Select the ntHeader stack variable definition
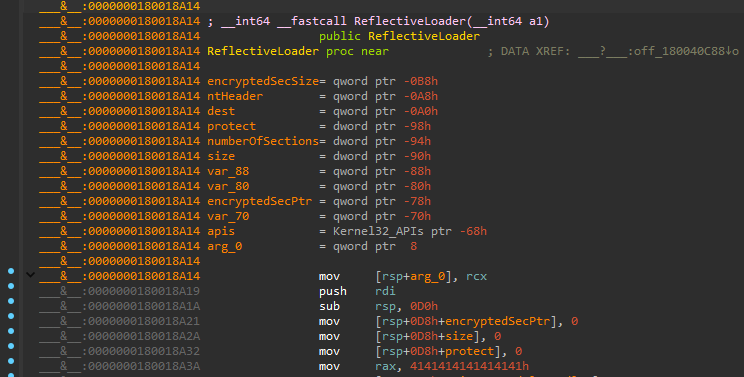Image resolution: width=744 pixels, height=377 pixels. (x=235, y=96)
